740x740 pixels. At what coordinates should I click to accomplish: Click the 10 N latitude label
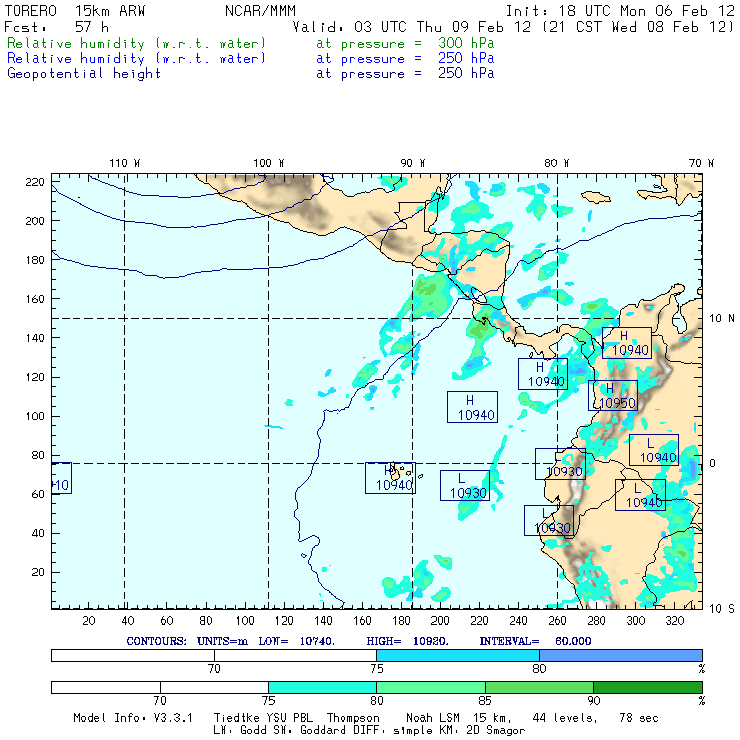(x=722, y=318)
